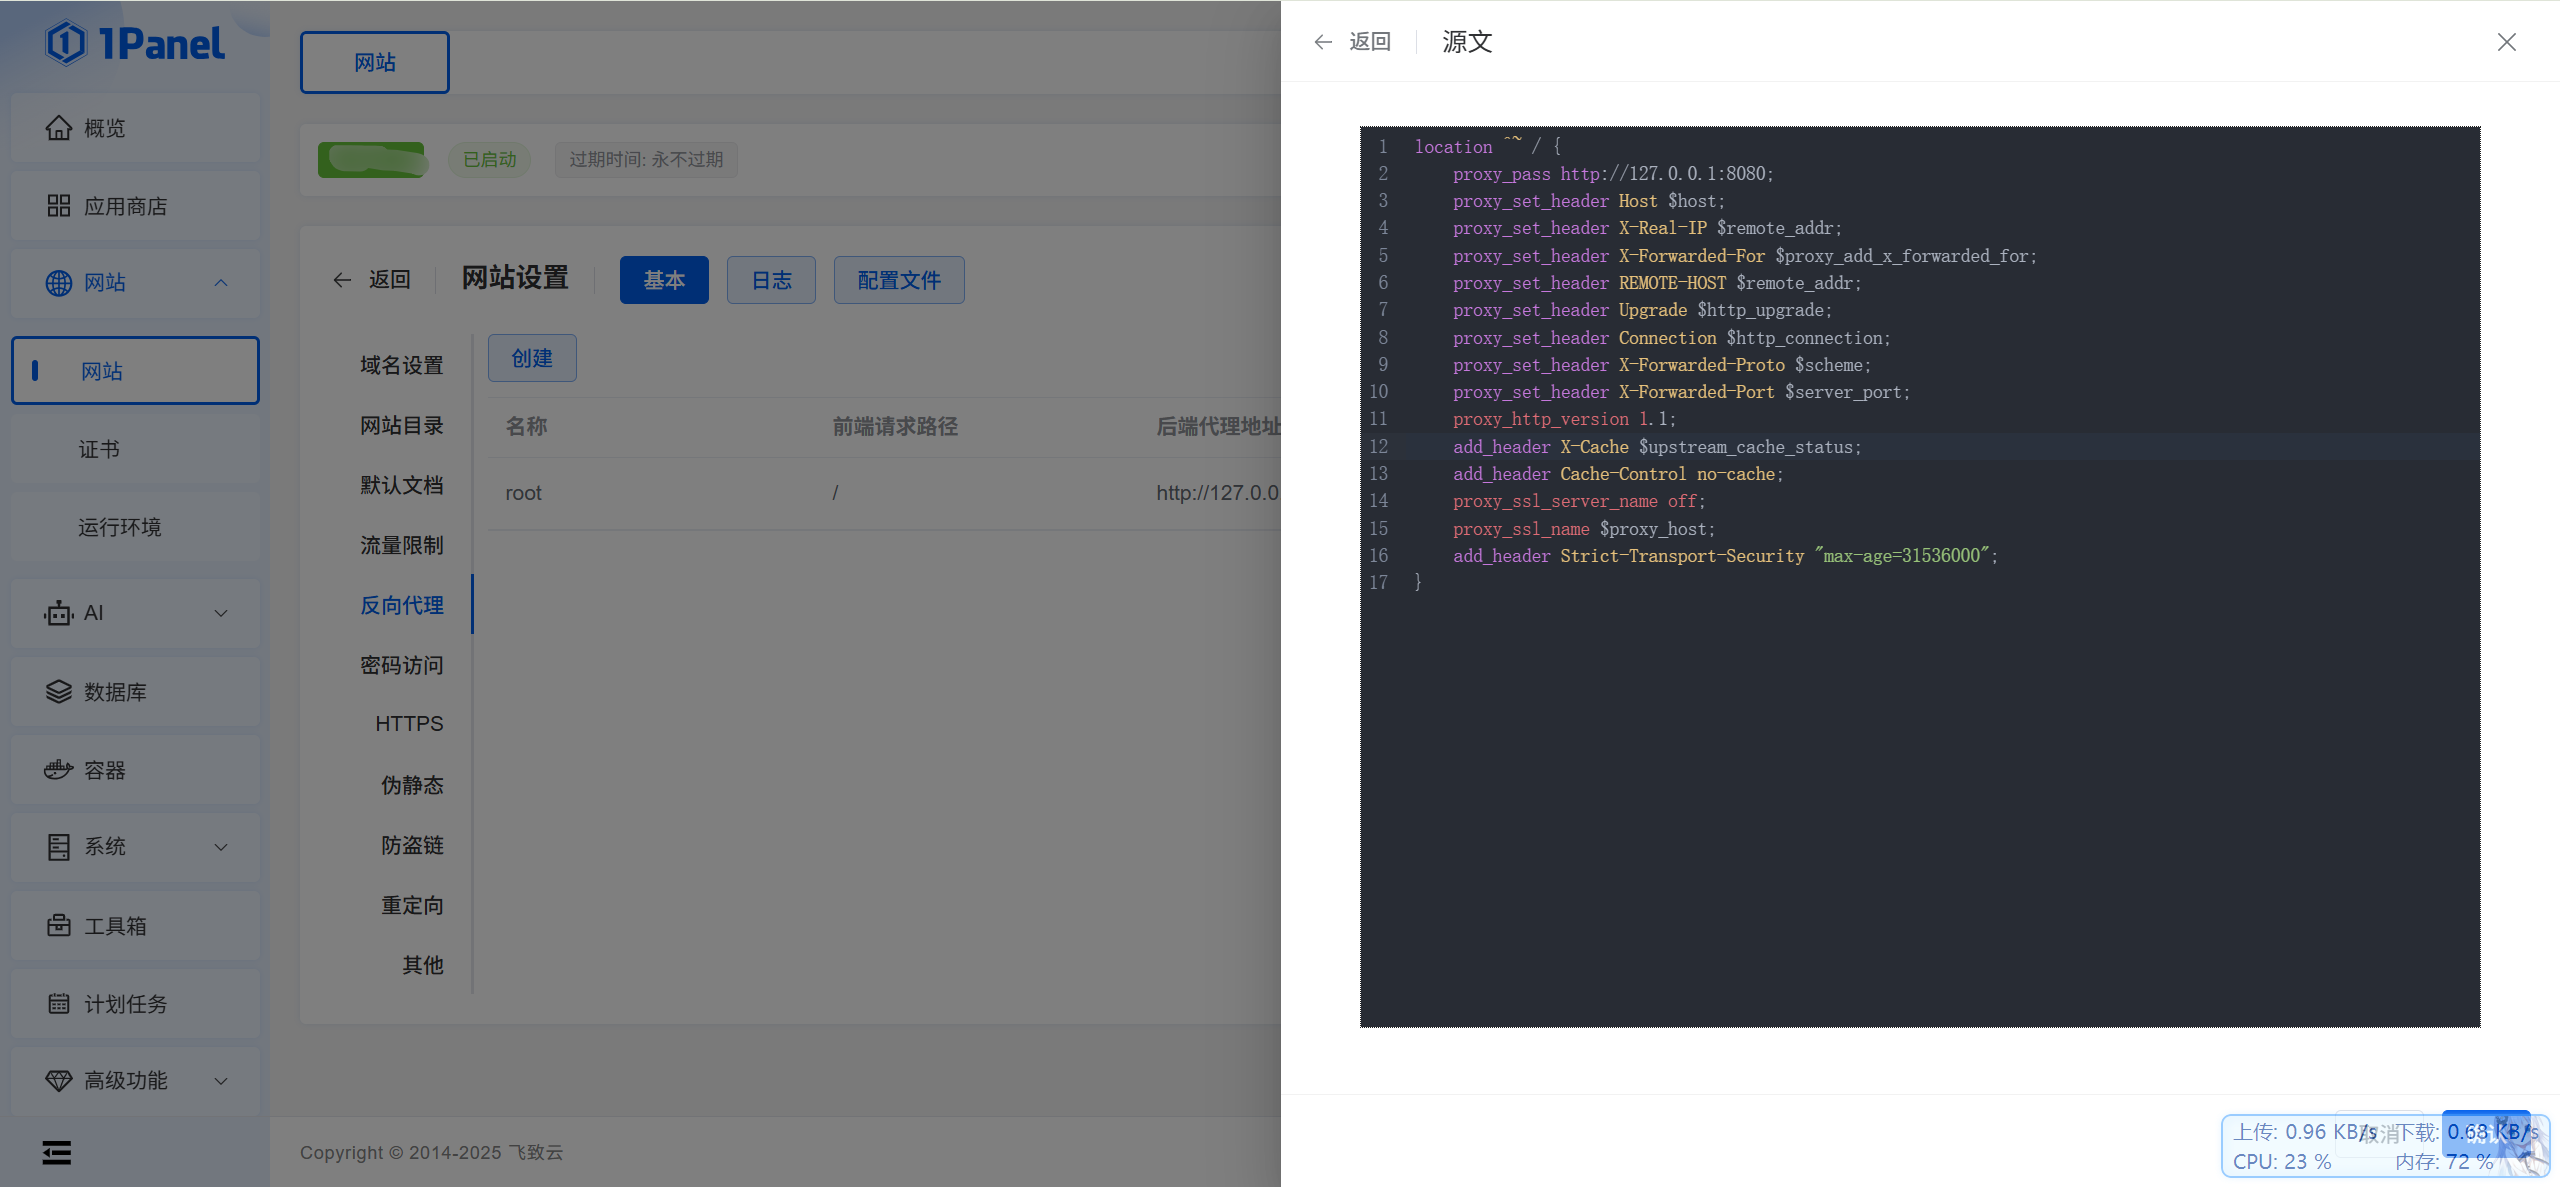
Task: Open the 概览 overview home icon
Action: coord(59,128)
